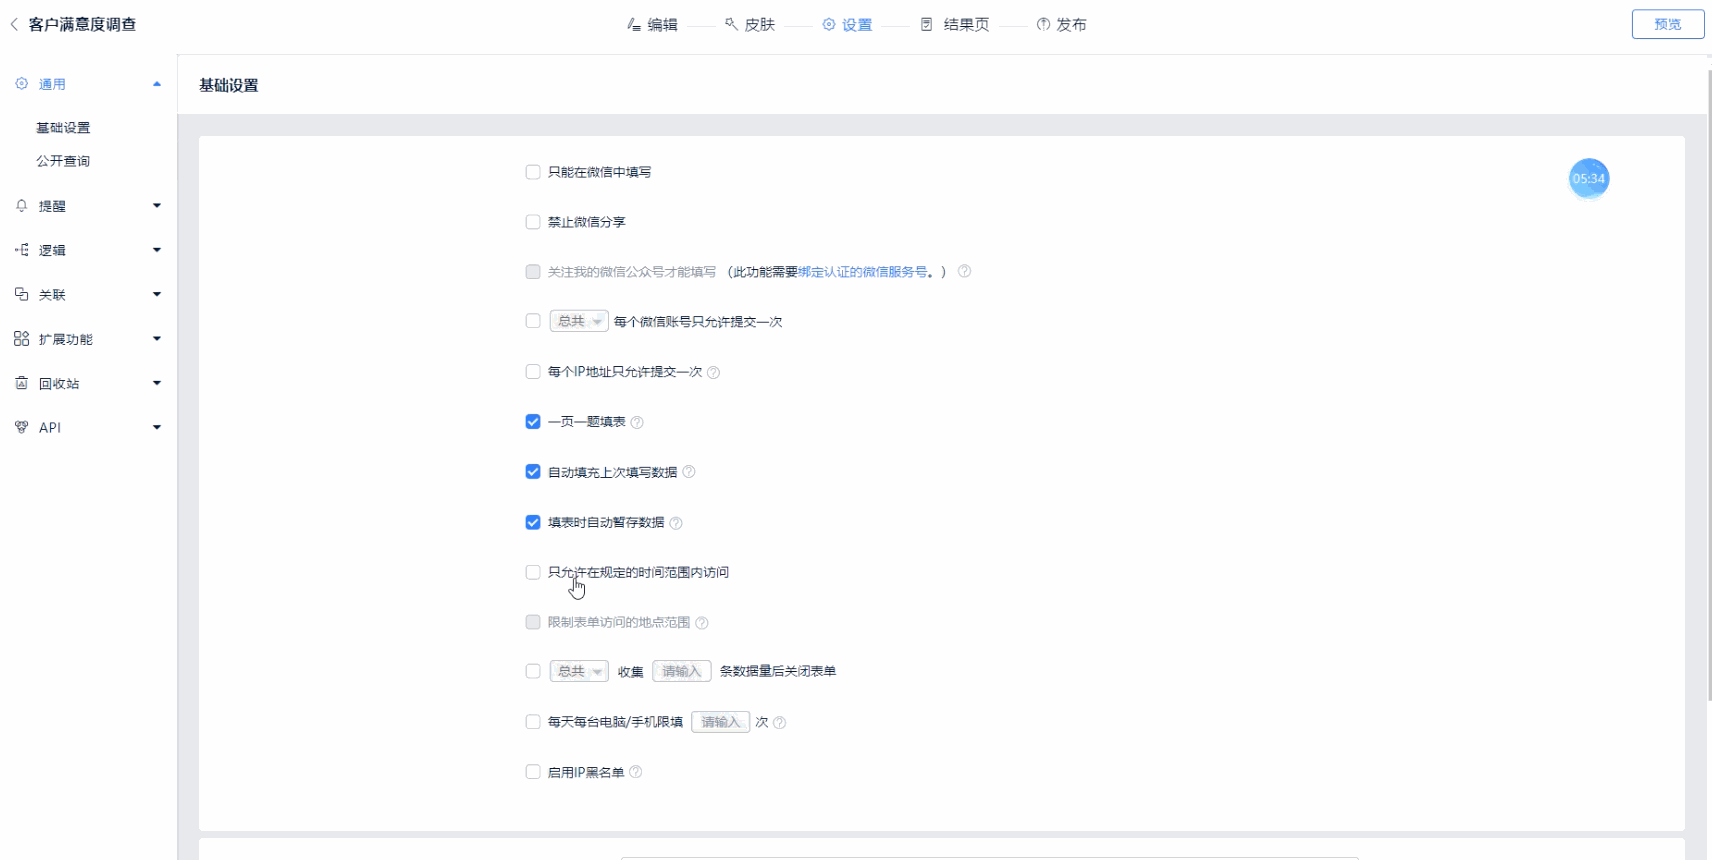Click help icon after 填表时自动暂存数据
The height and width of the screenshot is (860, 1712).
(676, 523)
